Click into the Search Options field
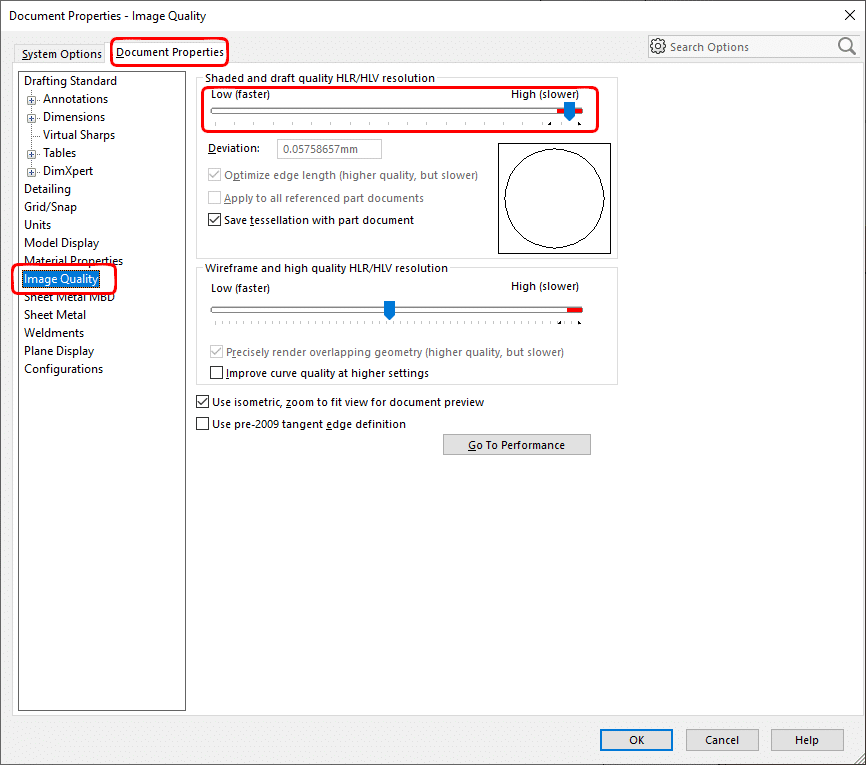The height and width of the screenshot is (765, 866). [x=751, y=47]
